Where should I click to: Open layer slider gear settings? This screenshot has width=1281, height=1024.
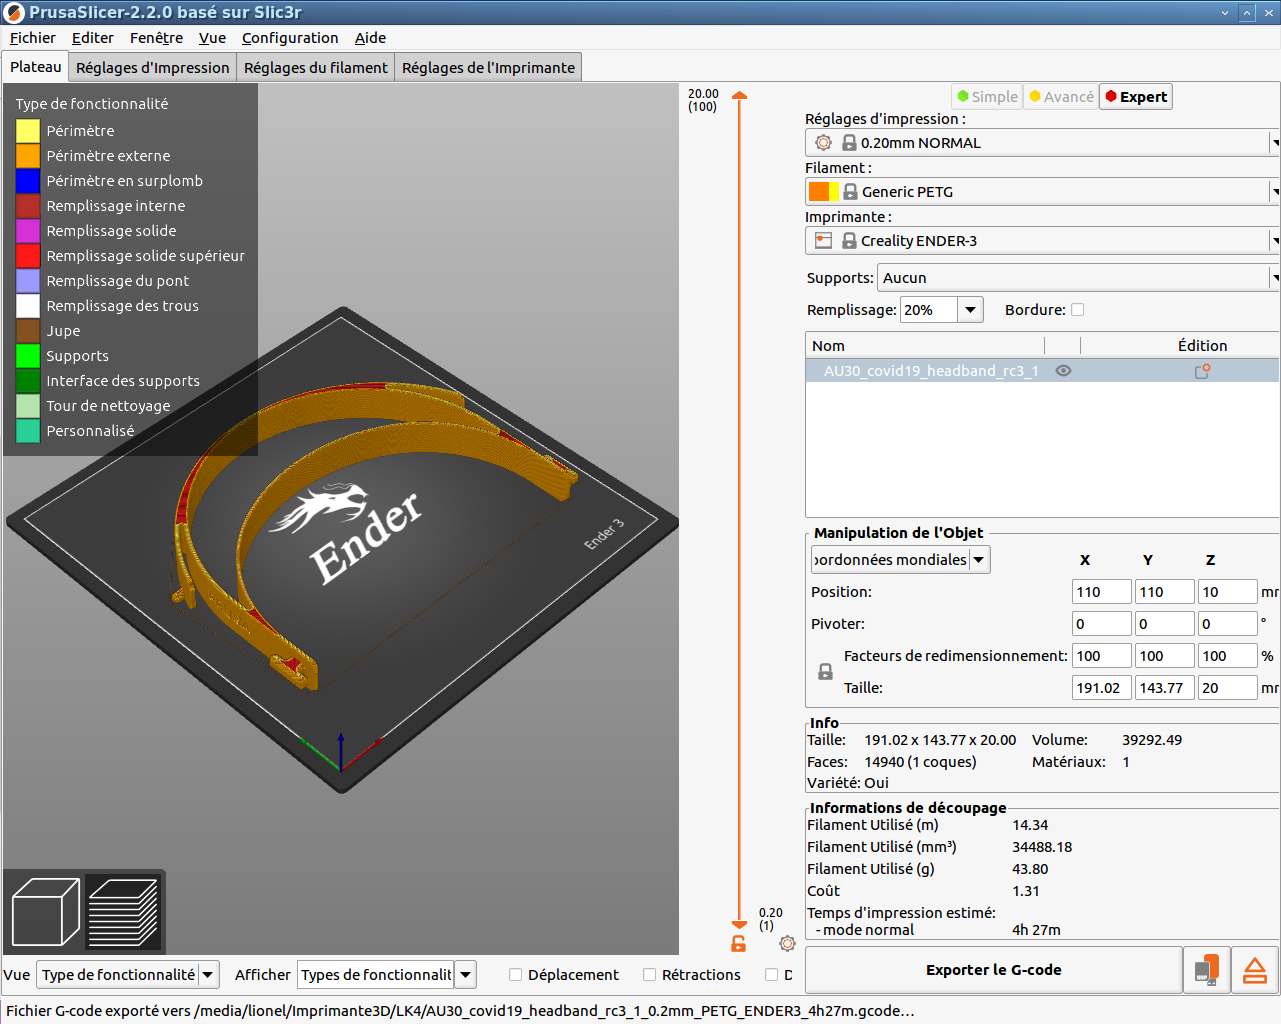[x=787, y=943]
